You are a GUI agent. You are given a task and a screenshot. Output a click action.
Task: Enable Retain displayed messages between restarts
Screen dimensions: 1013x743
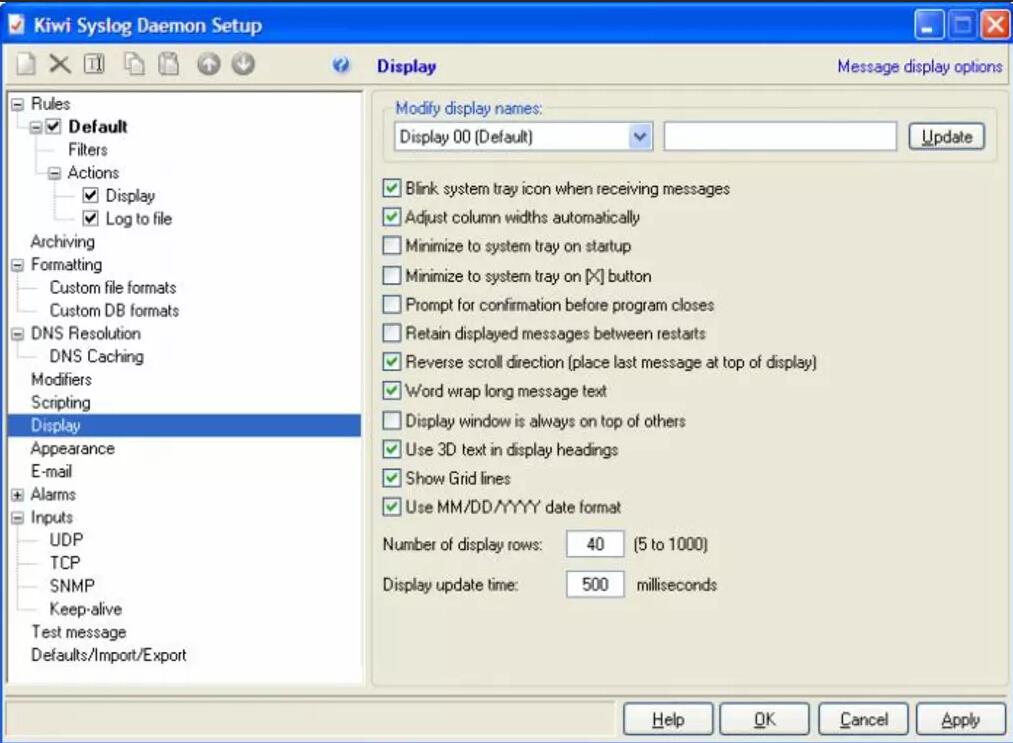pyautogui.click(x=392, y=333)
